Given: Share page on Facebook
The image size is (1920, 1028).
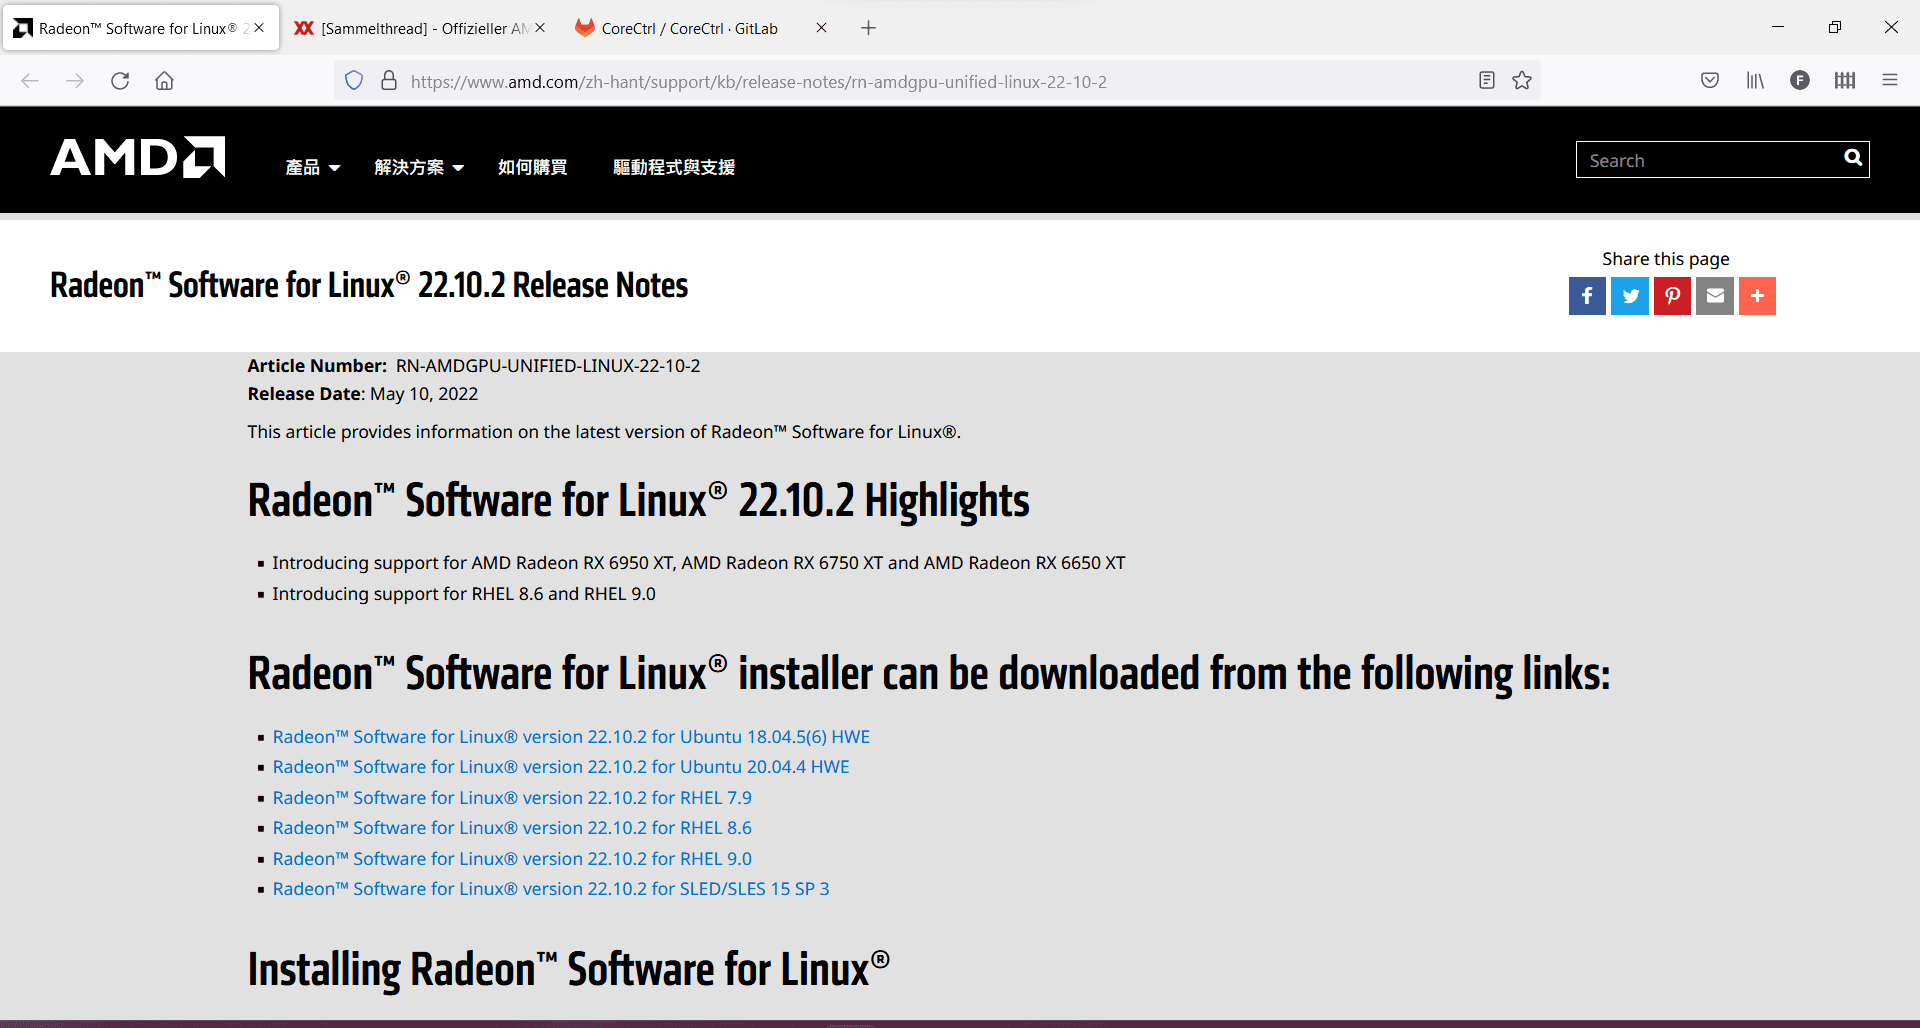Looking at the screenshot, I should 1587,296.
